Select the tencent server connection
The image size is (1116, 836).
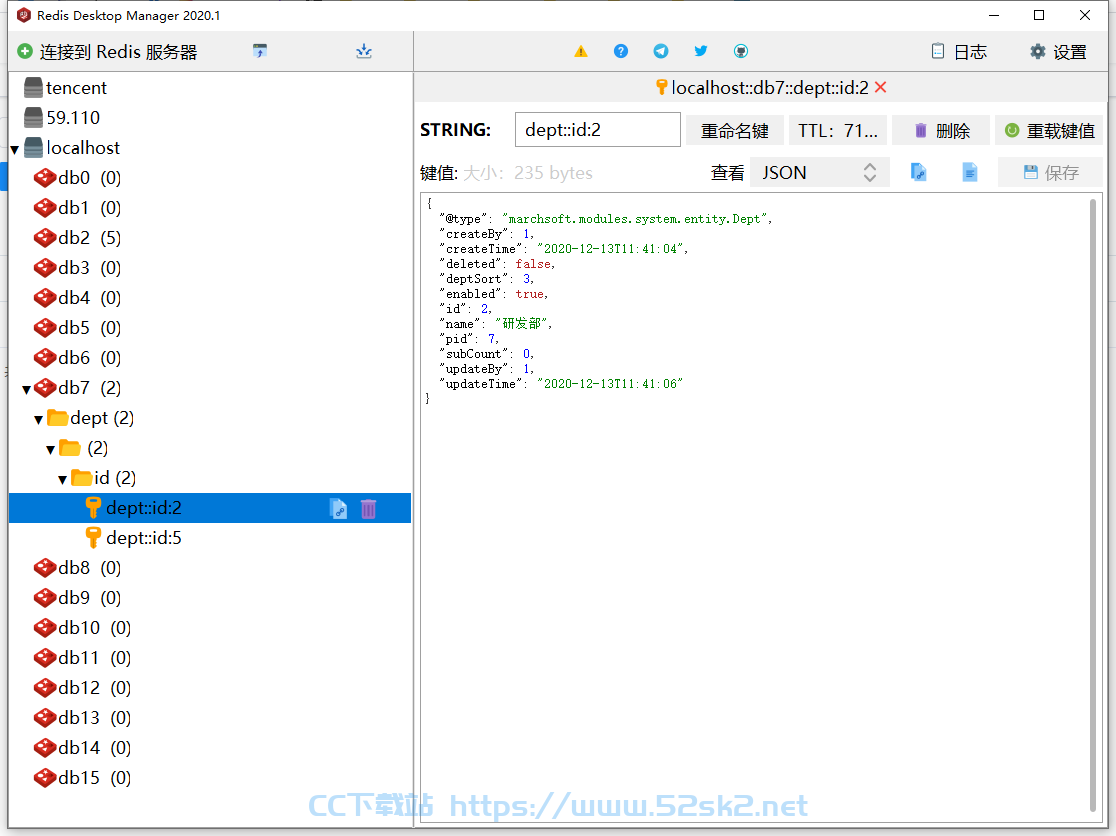[76, 88]
